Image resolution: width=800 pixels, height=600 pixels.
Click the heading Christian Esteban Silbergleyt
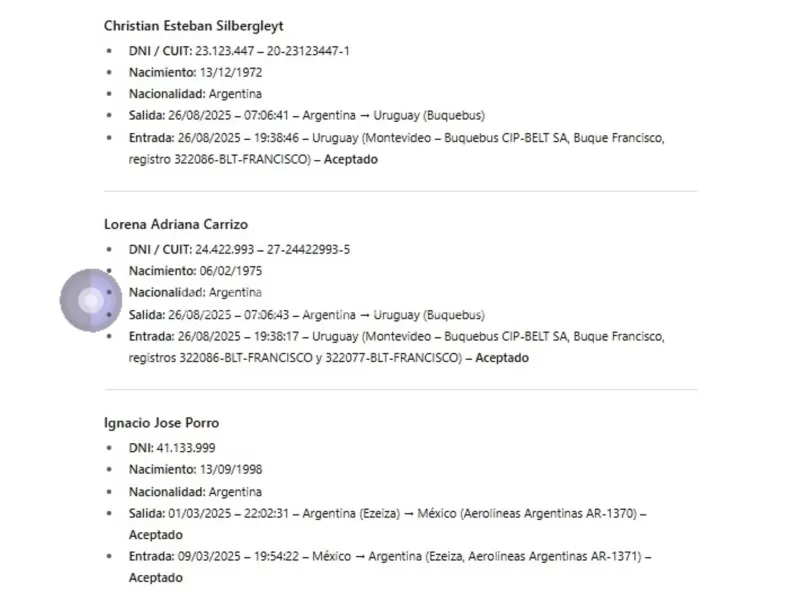tap(194, 25)
